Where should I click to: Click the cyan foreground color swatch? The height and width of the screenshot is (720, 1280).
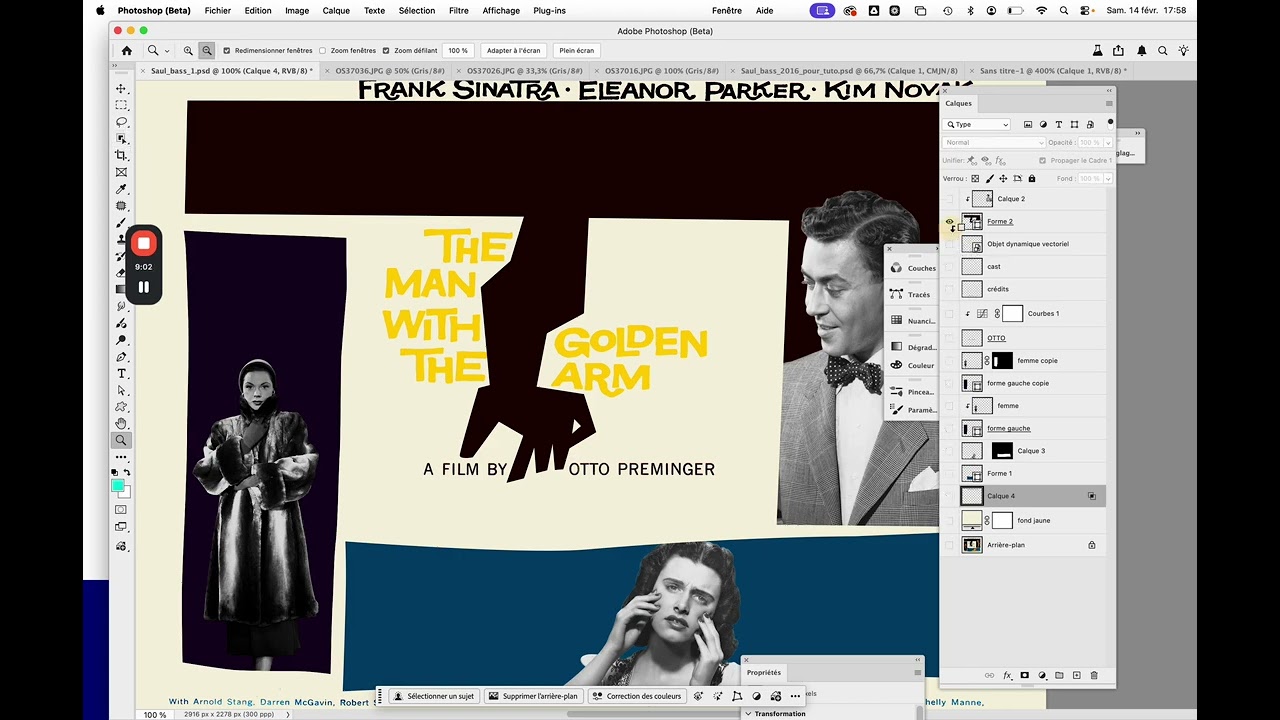coord(117,485)
